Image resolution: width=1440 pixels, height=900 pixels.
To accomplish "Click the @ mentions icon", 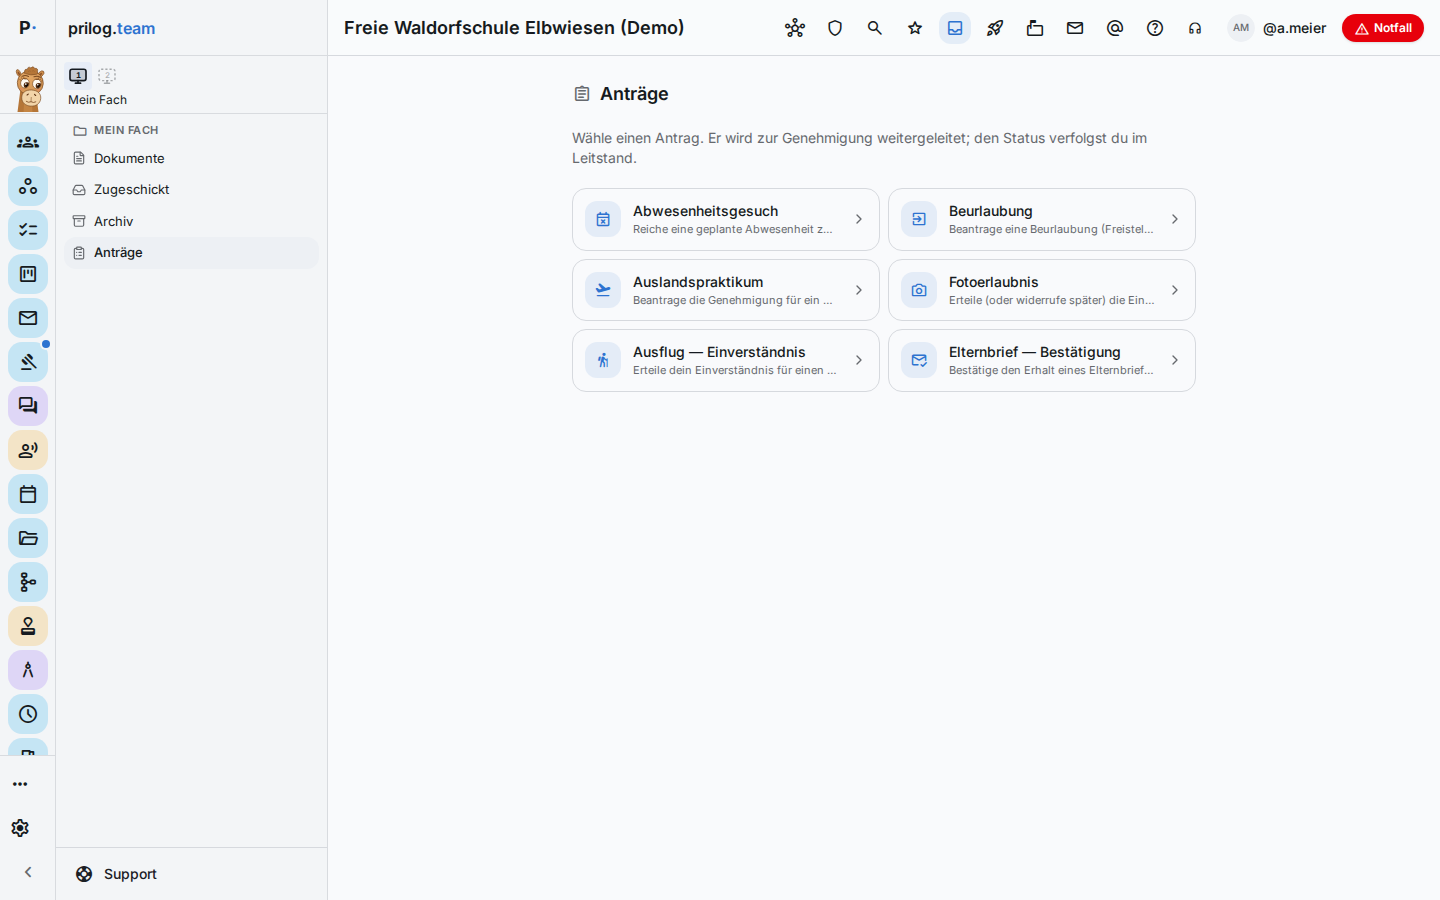I will click(1115, 28).
